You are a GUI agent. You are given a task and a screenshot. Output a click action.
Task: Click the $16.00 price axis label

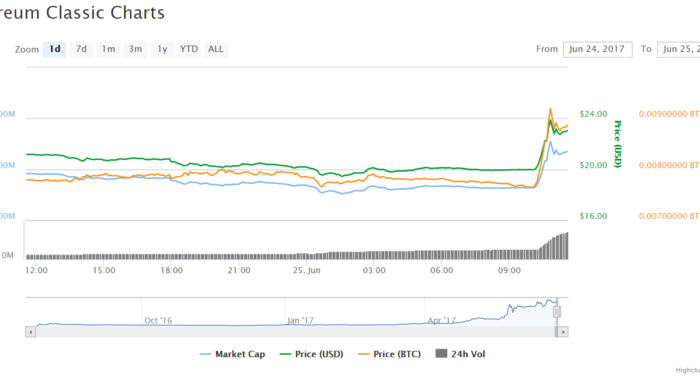593,216
